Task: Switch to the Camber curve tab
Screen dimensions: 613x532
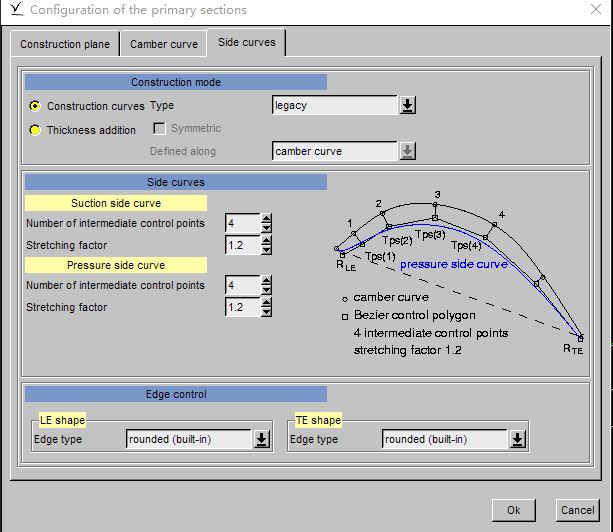Action: tap(163, 45)
